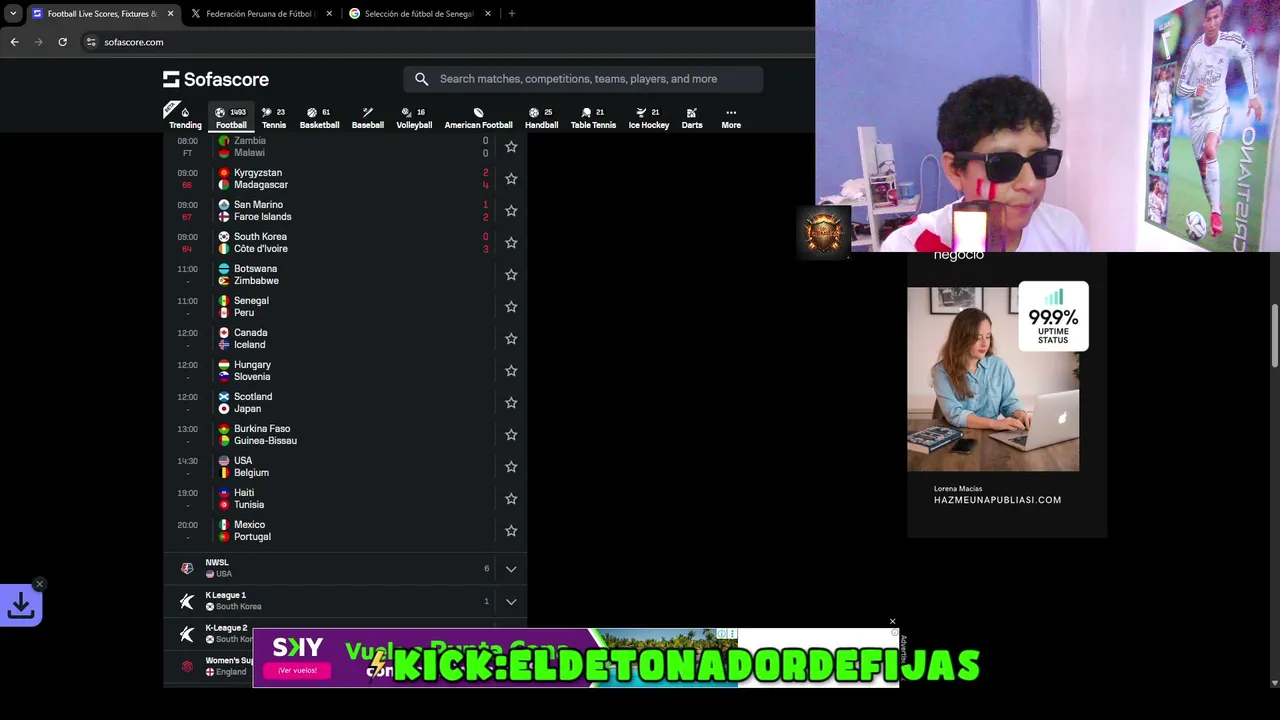Dismiss the download overlay with its X
The width and height of the screenshot is (1280, 720).
coord(39,584)
